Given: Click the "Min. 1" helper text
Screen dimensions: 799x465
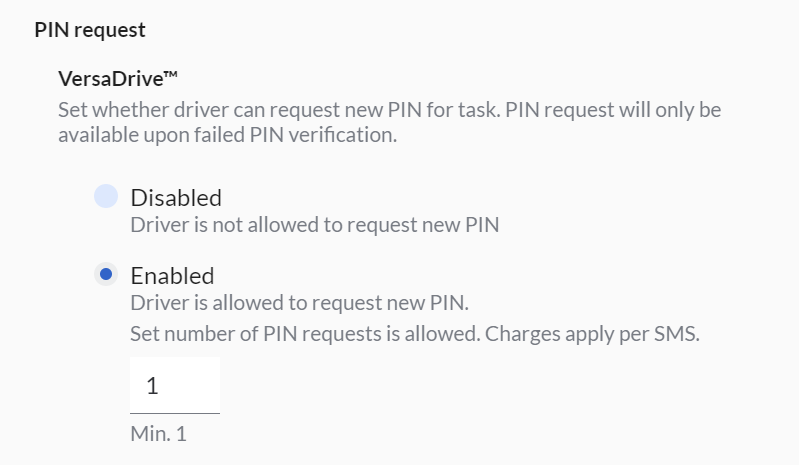Looking at the screenshot, I should coord(158,435).
